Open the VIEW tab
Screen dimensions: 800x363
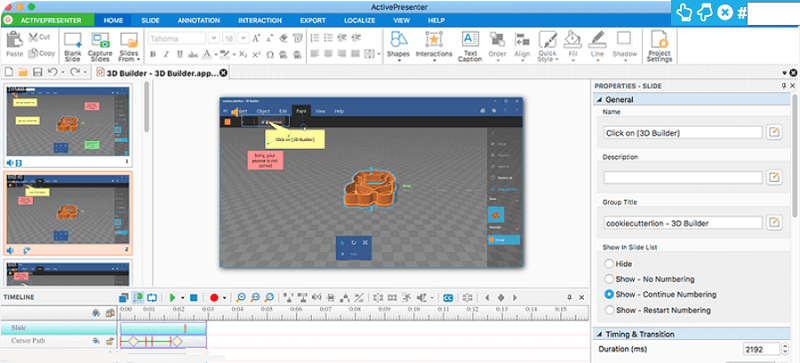[x=401, y=20]
